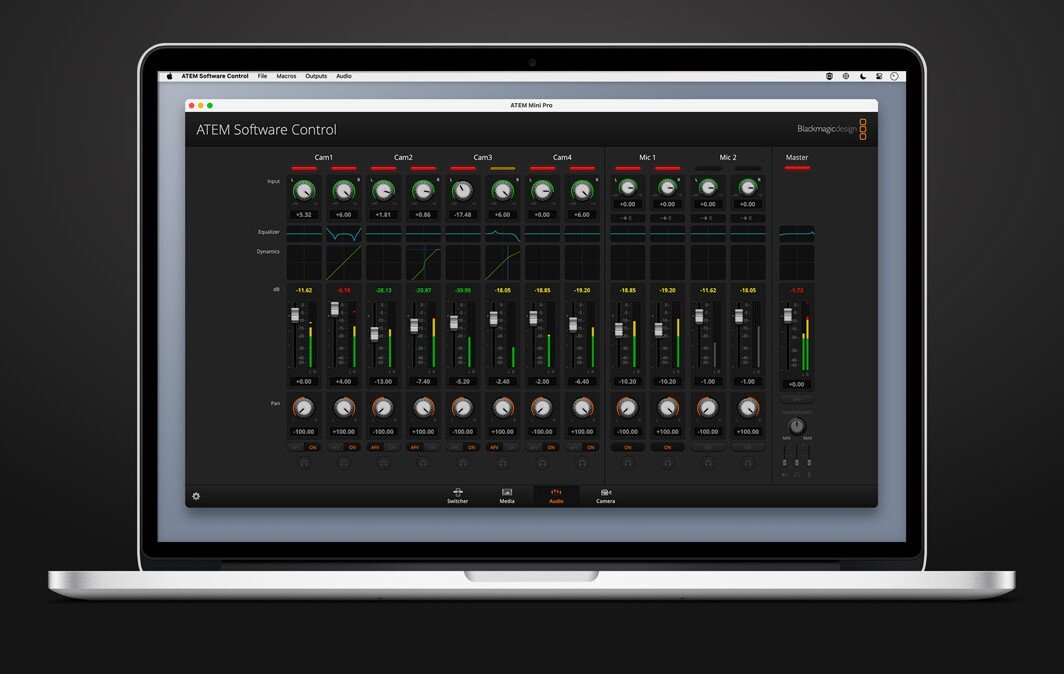
Task: Solo Cam1 left channel with headphone icon
Action: pos(304,463)
